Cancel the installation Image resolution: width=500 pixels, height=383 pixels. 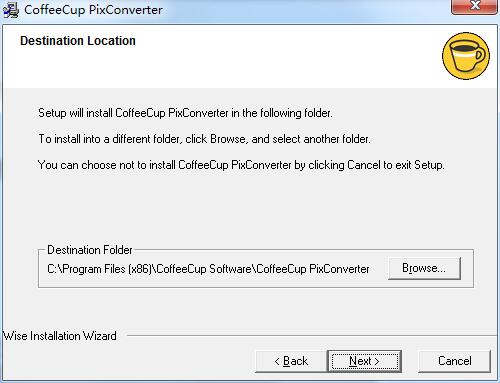point(455,361)
